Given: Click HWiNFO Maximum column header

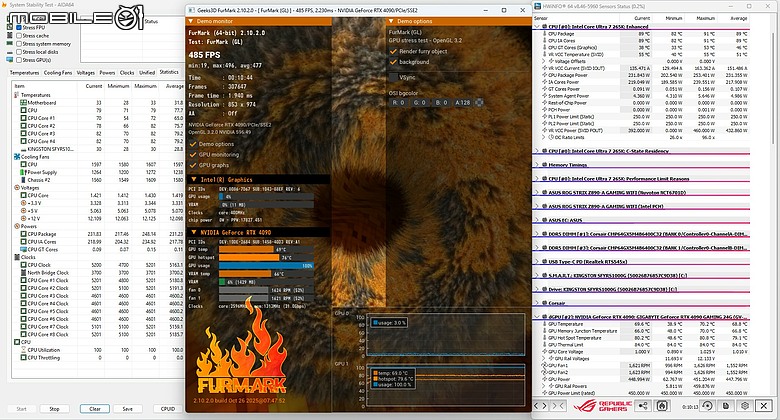Looking at the screenshot, I should coord(706,18).
